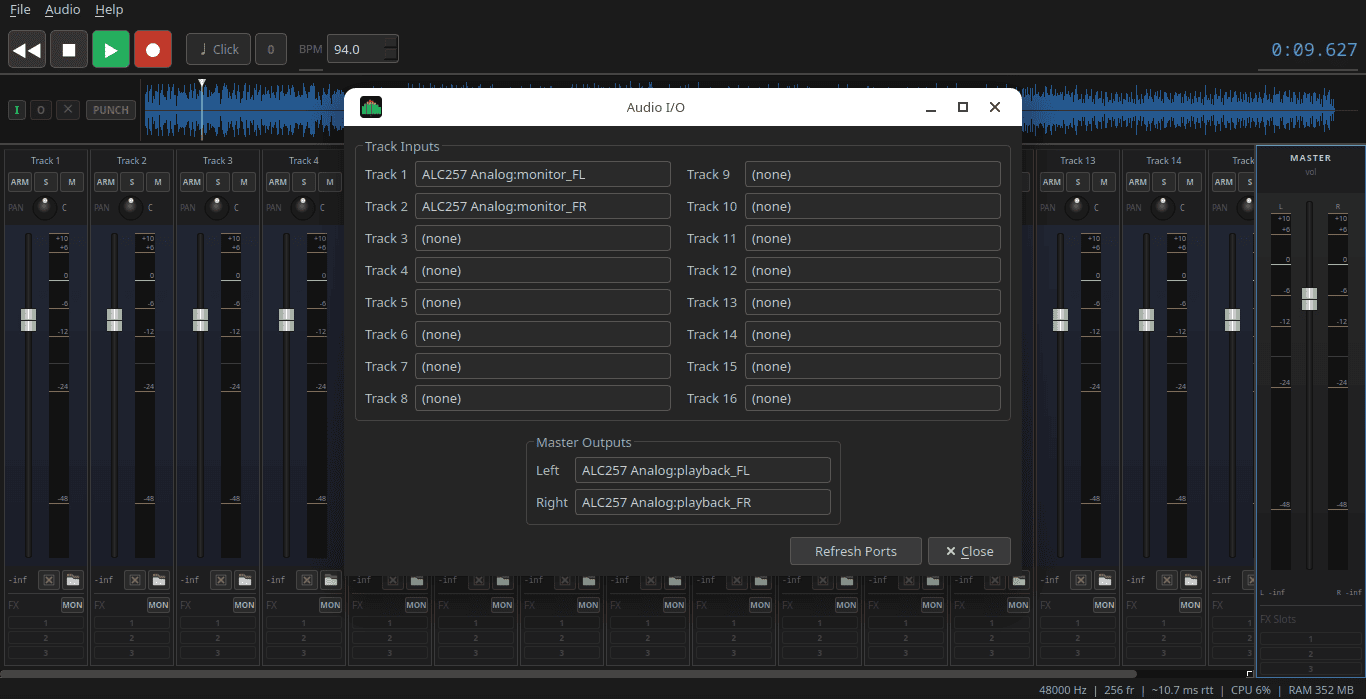The image size is (1366, 699).
Task: Mute Track 1
Action: click(x=72, y=182)
